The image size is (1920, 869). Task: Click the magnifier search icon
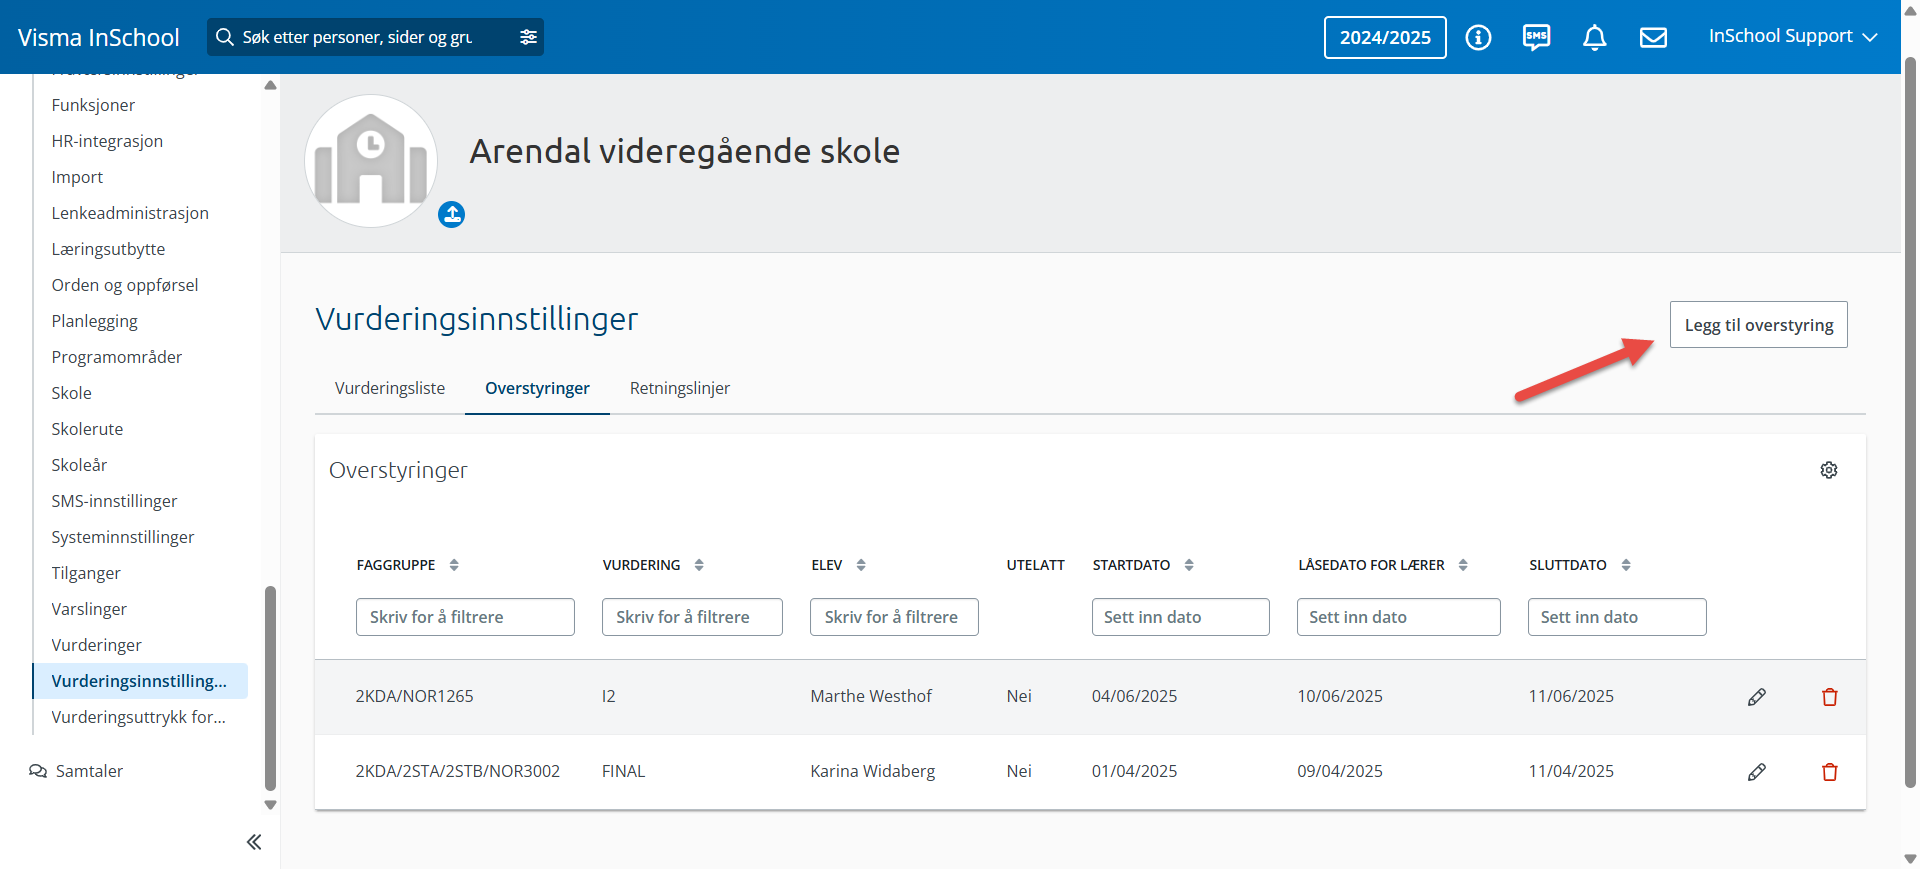coord(225,37)
